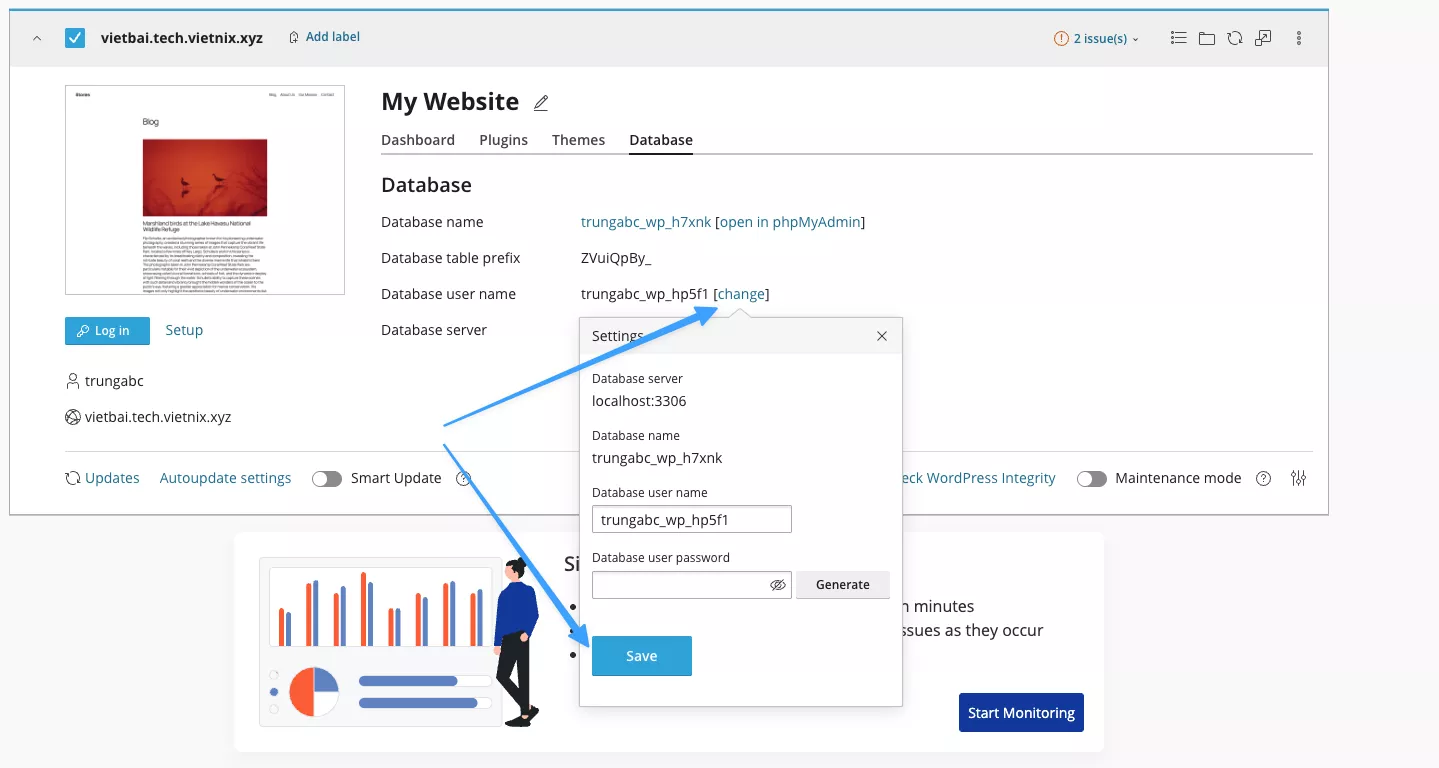Uncheck the vietbai.tech.vietnix.xyz site checkbox
Viewport: 1439px width, 768px height.
pos(75,37)
